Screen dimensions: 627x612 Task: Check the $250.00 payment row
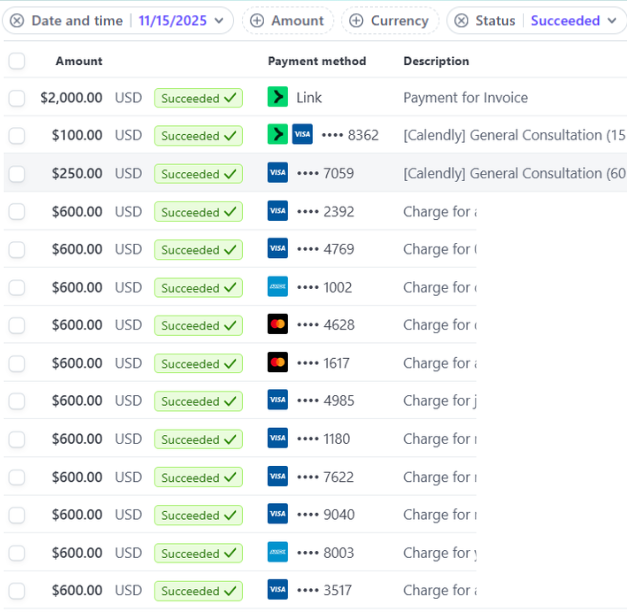[17, 174]
